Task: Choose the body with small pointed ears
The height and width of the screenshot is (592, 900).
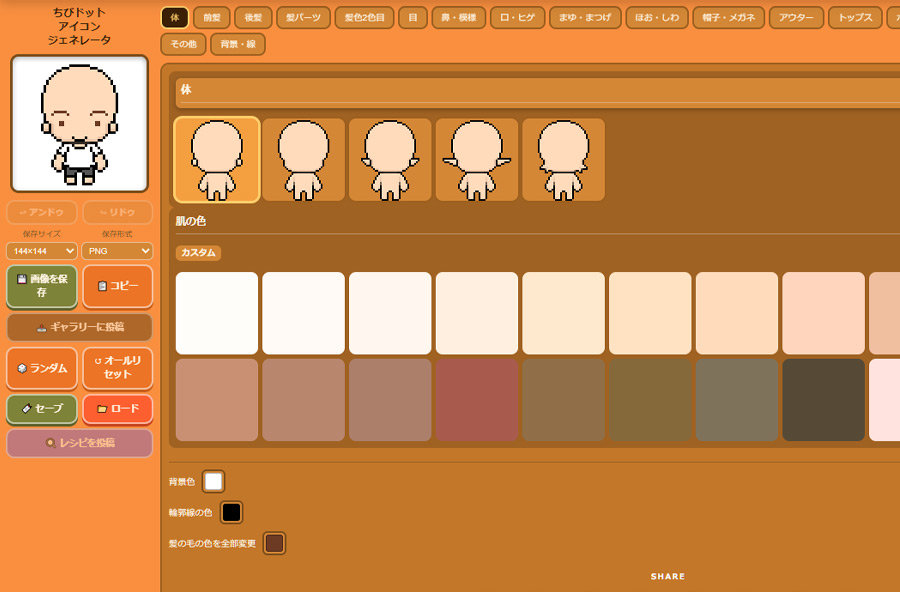Action: click(x=390, y=160)
